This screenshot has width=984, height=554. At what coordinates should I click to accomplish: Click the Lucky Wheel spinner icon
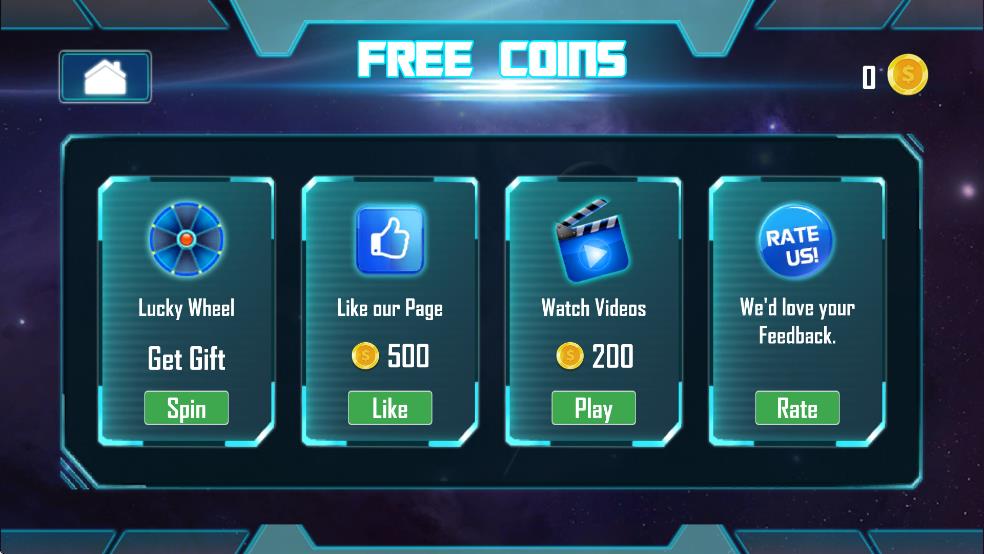click(x=186, y=239)
